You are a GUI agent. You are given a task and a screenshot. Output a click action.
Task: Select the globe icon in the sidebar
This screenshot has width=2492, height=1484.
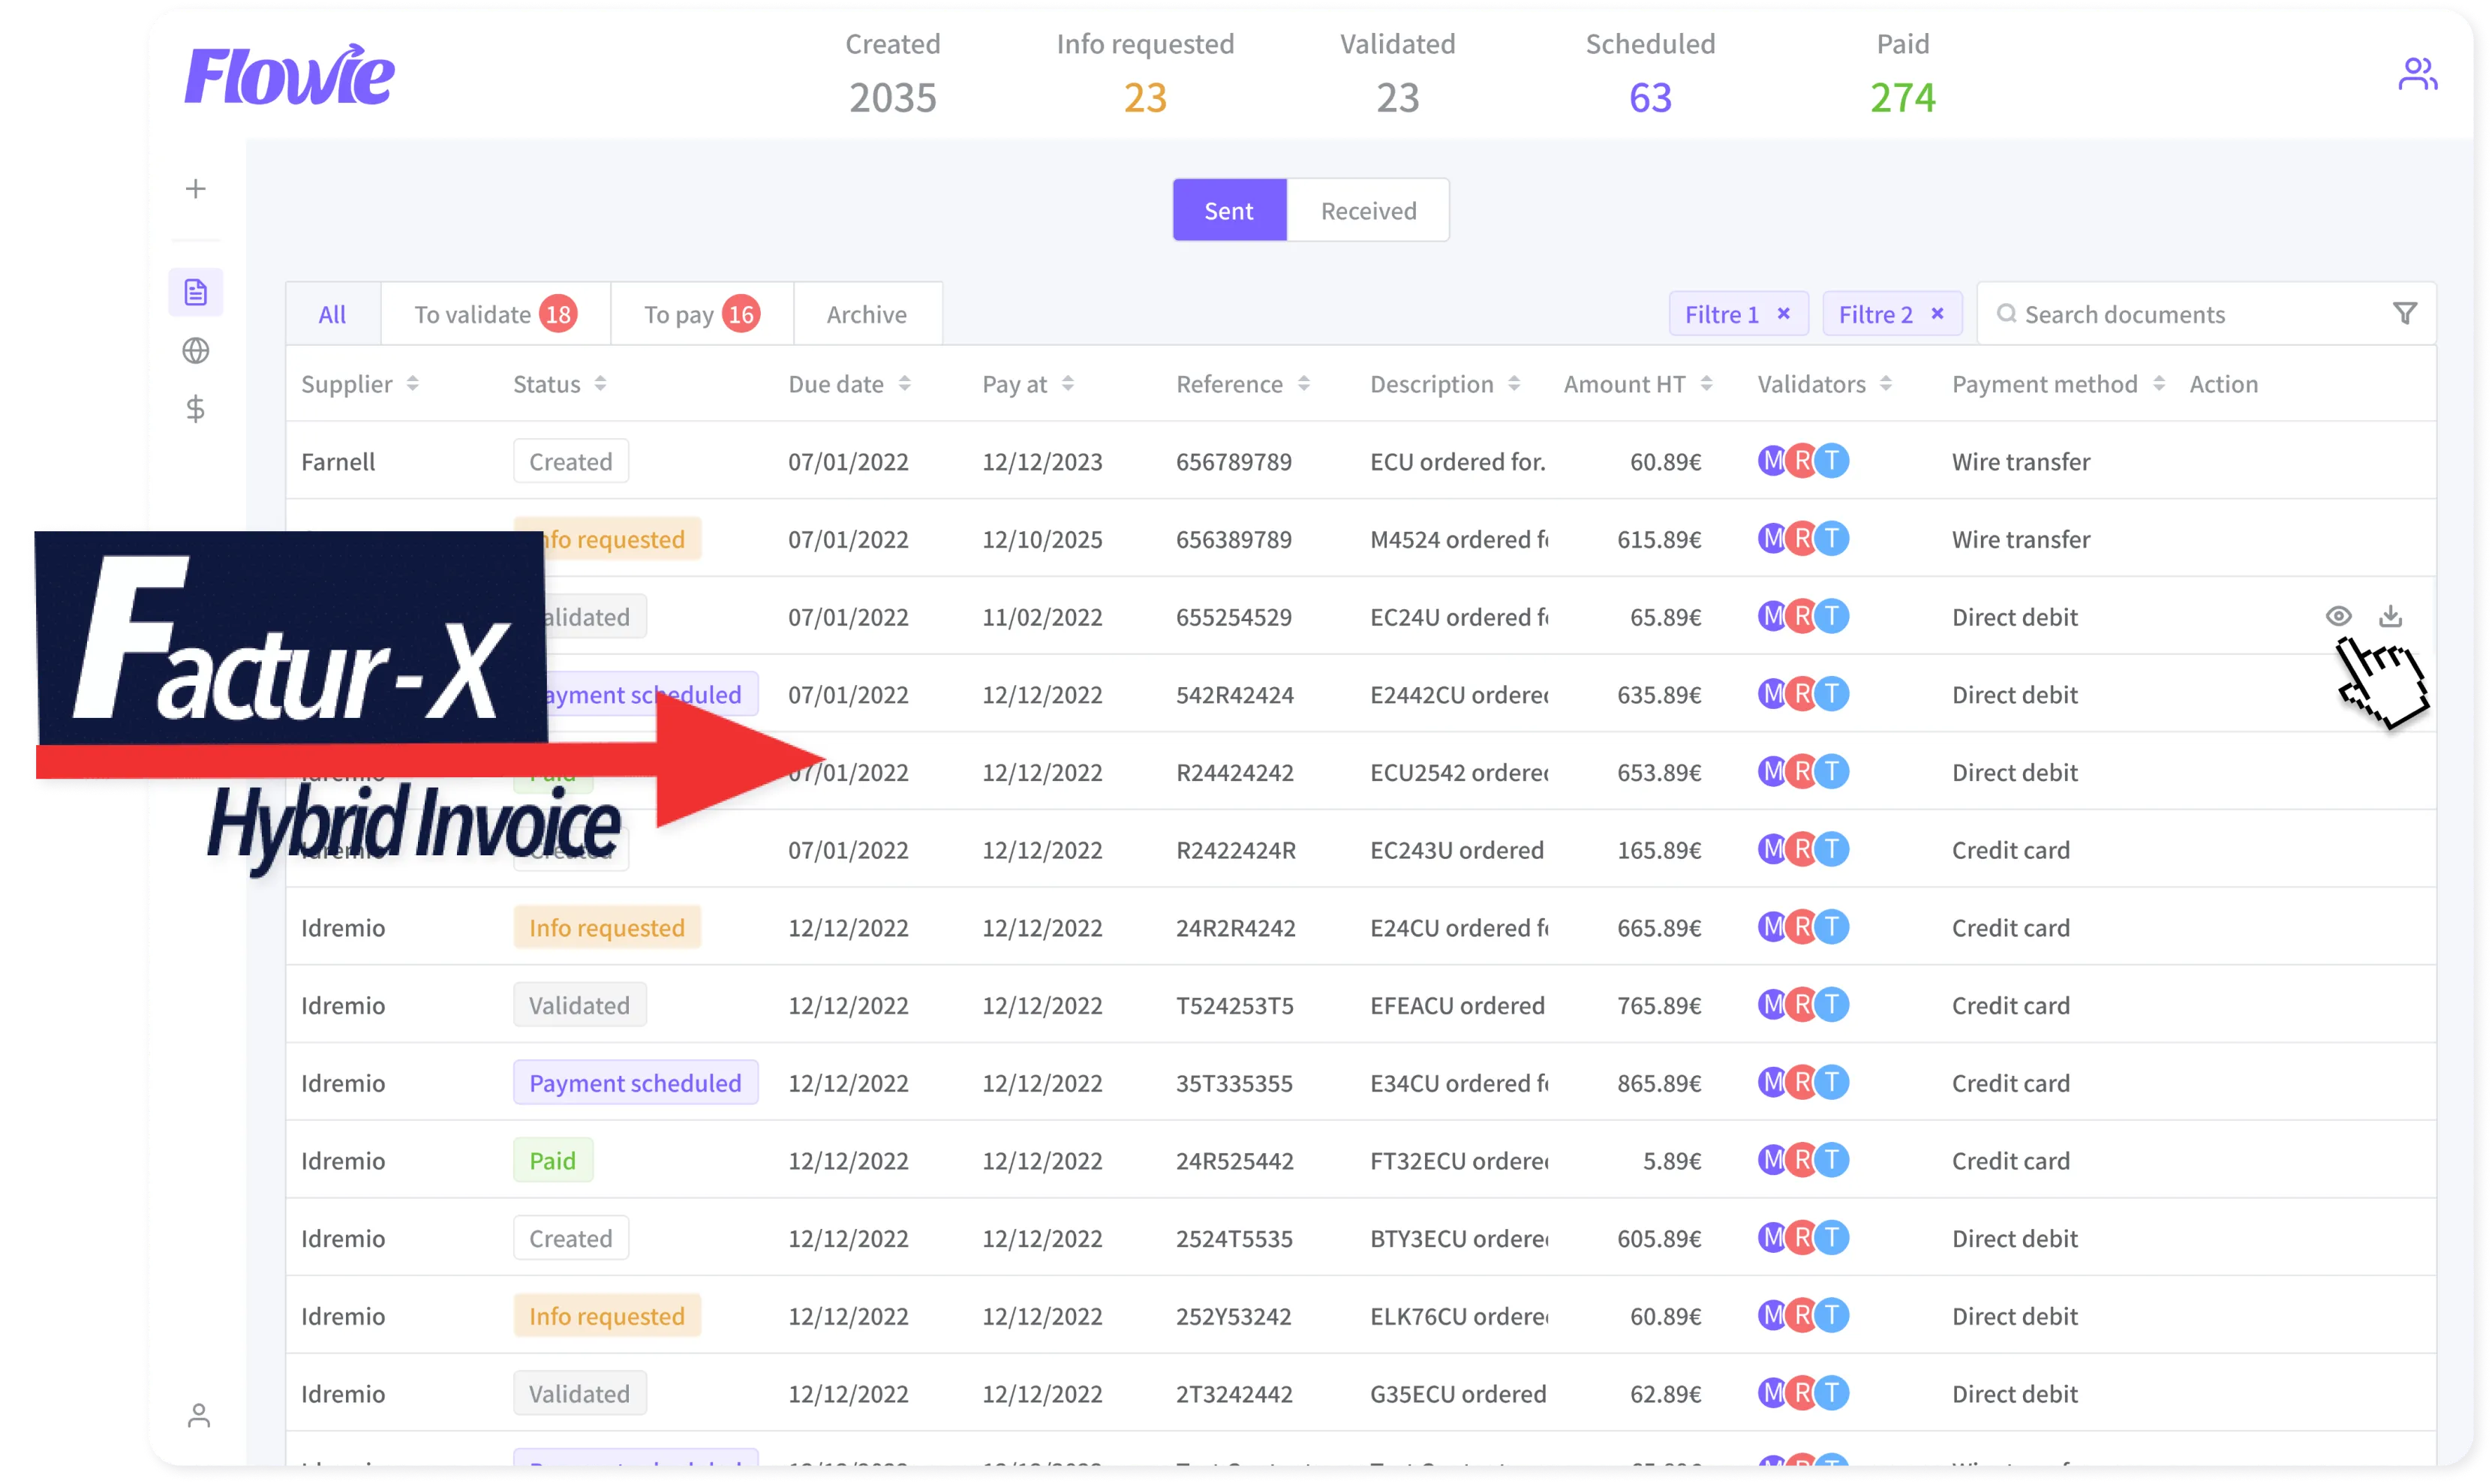tap(196, 350)
